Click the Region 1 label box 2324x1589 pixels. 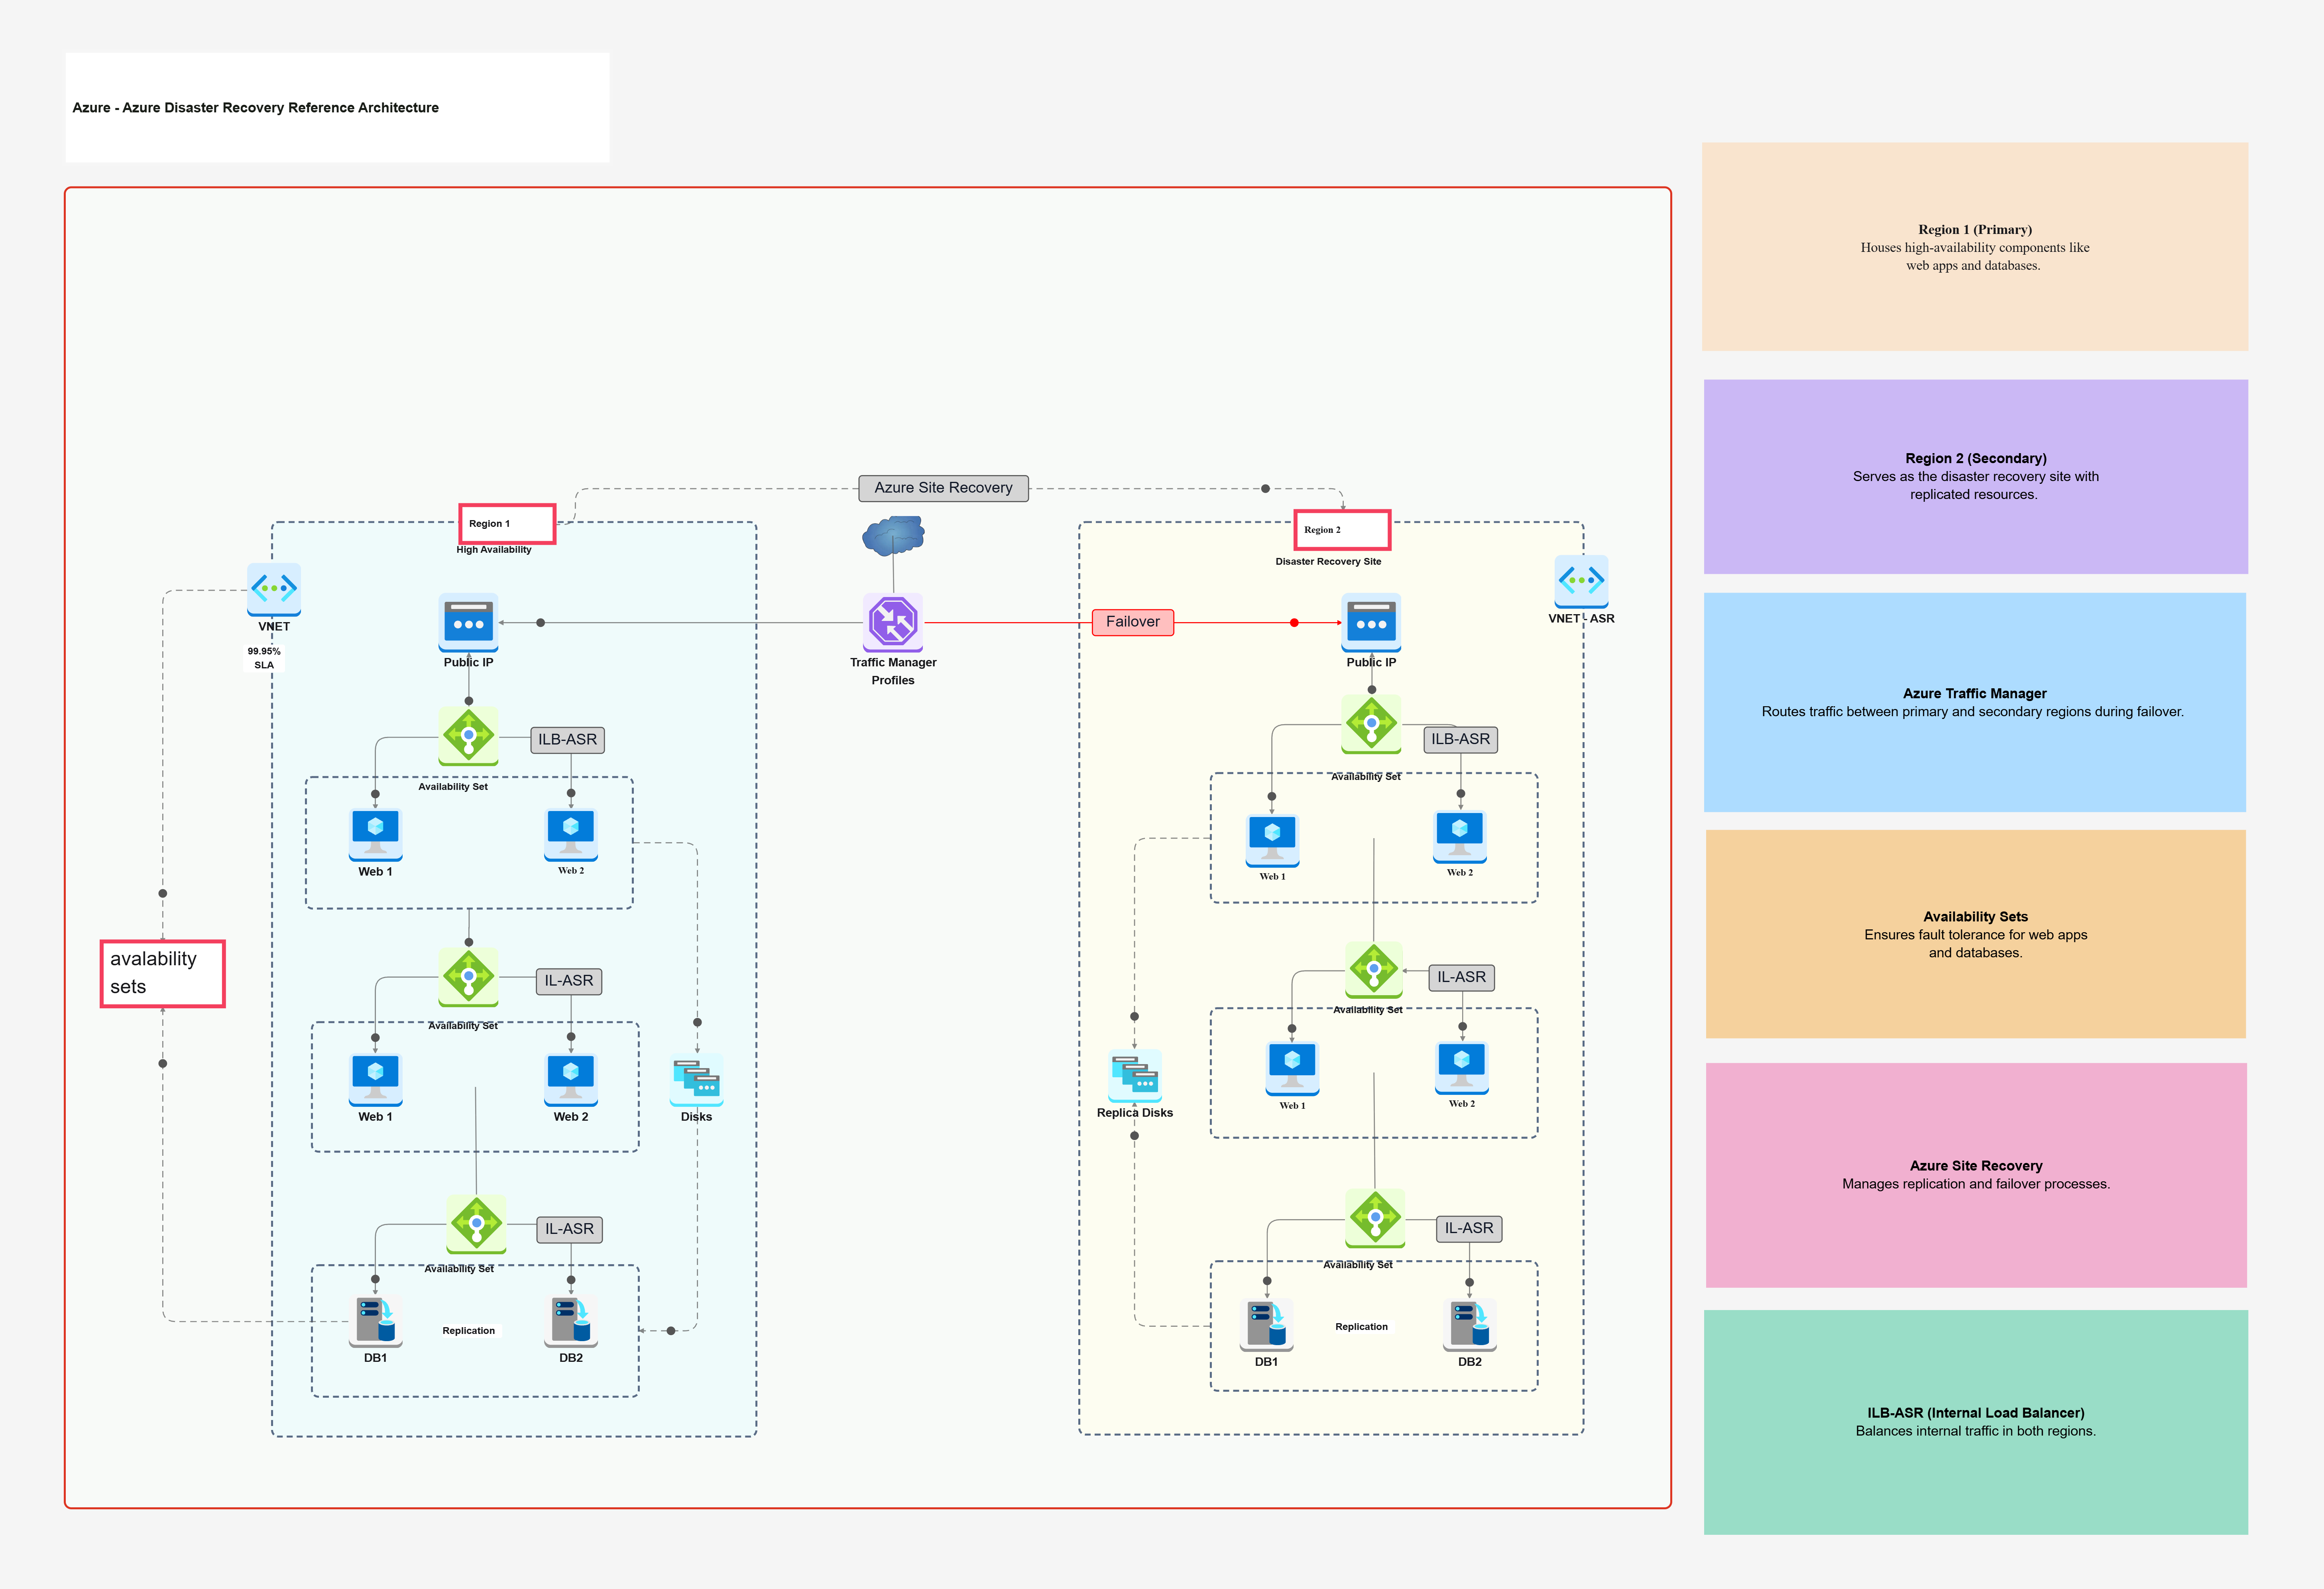(x=507, y=524)
